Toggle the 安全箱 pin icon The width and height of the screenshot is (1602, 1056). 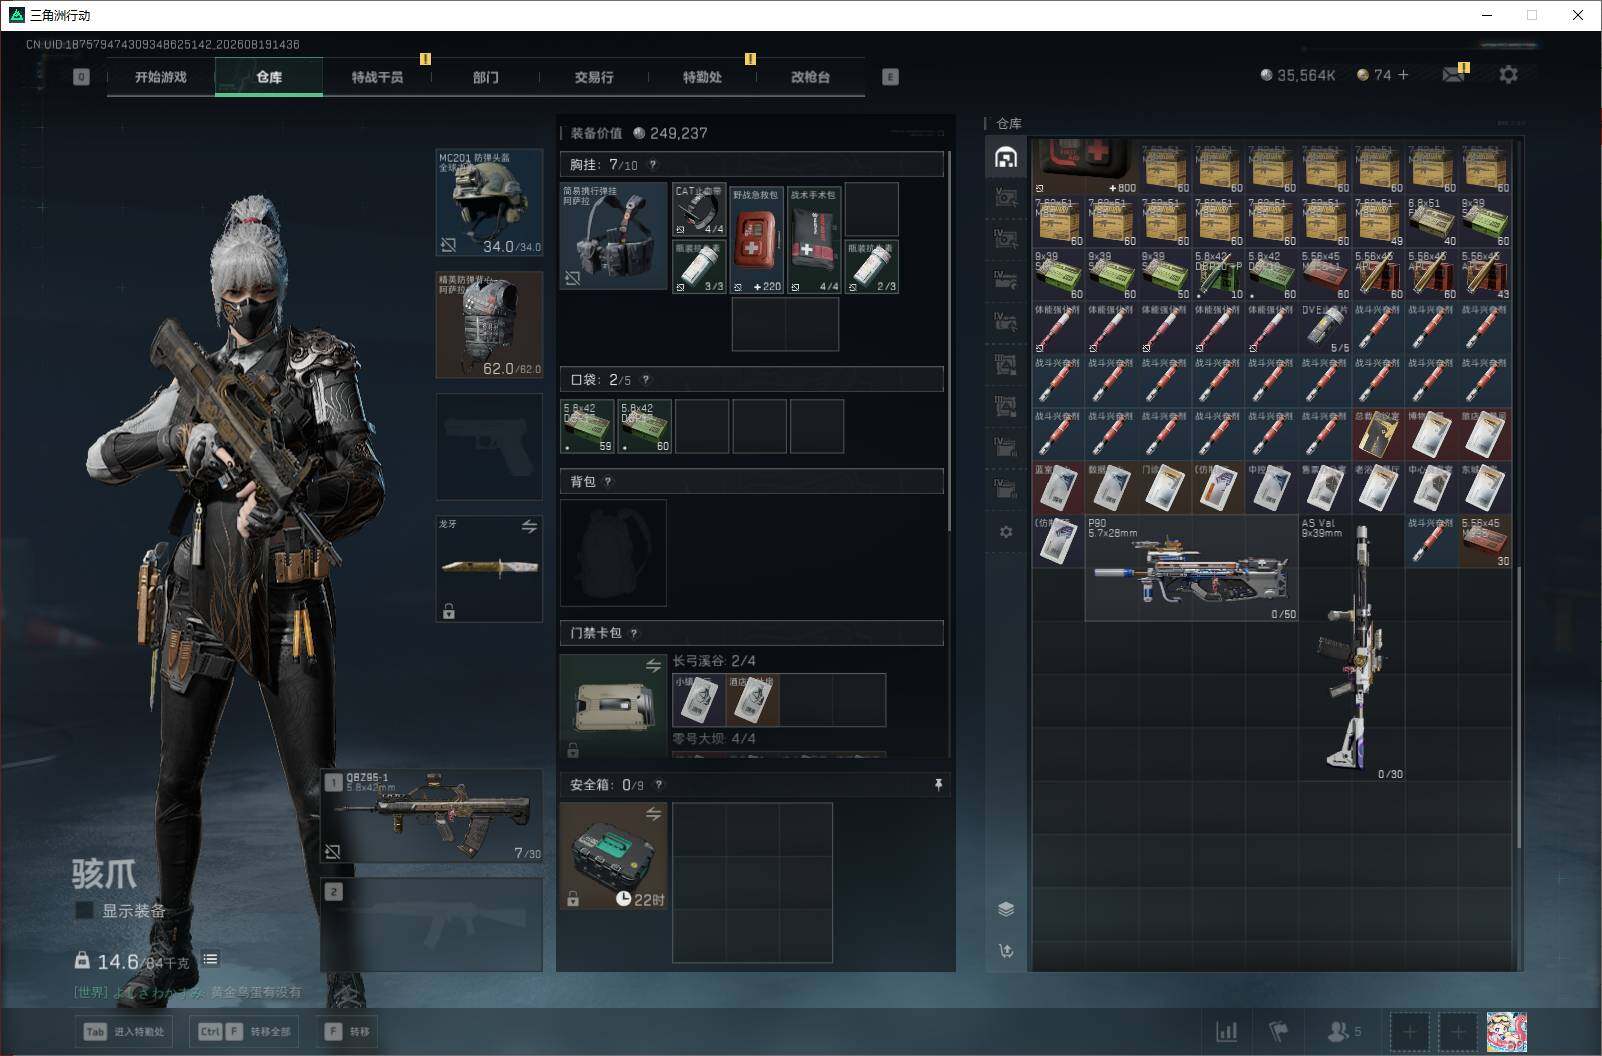tap(938, 785)
